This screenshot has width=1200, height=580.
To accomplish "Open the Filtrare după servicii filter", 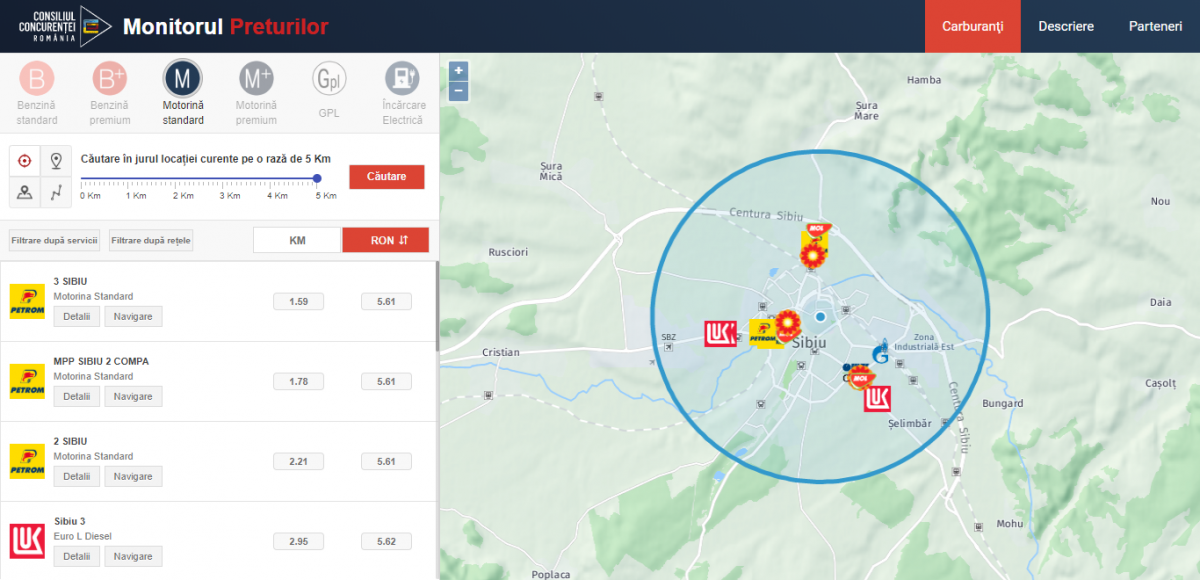I will 54,240.
